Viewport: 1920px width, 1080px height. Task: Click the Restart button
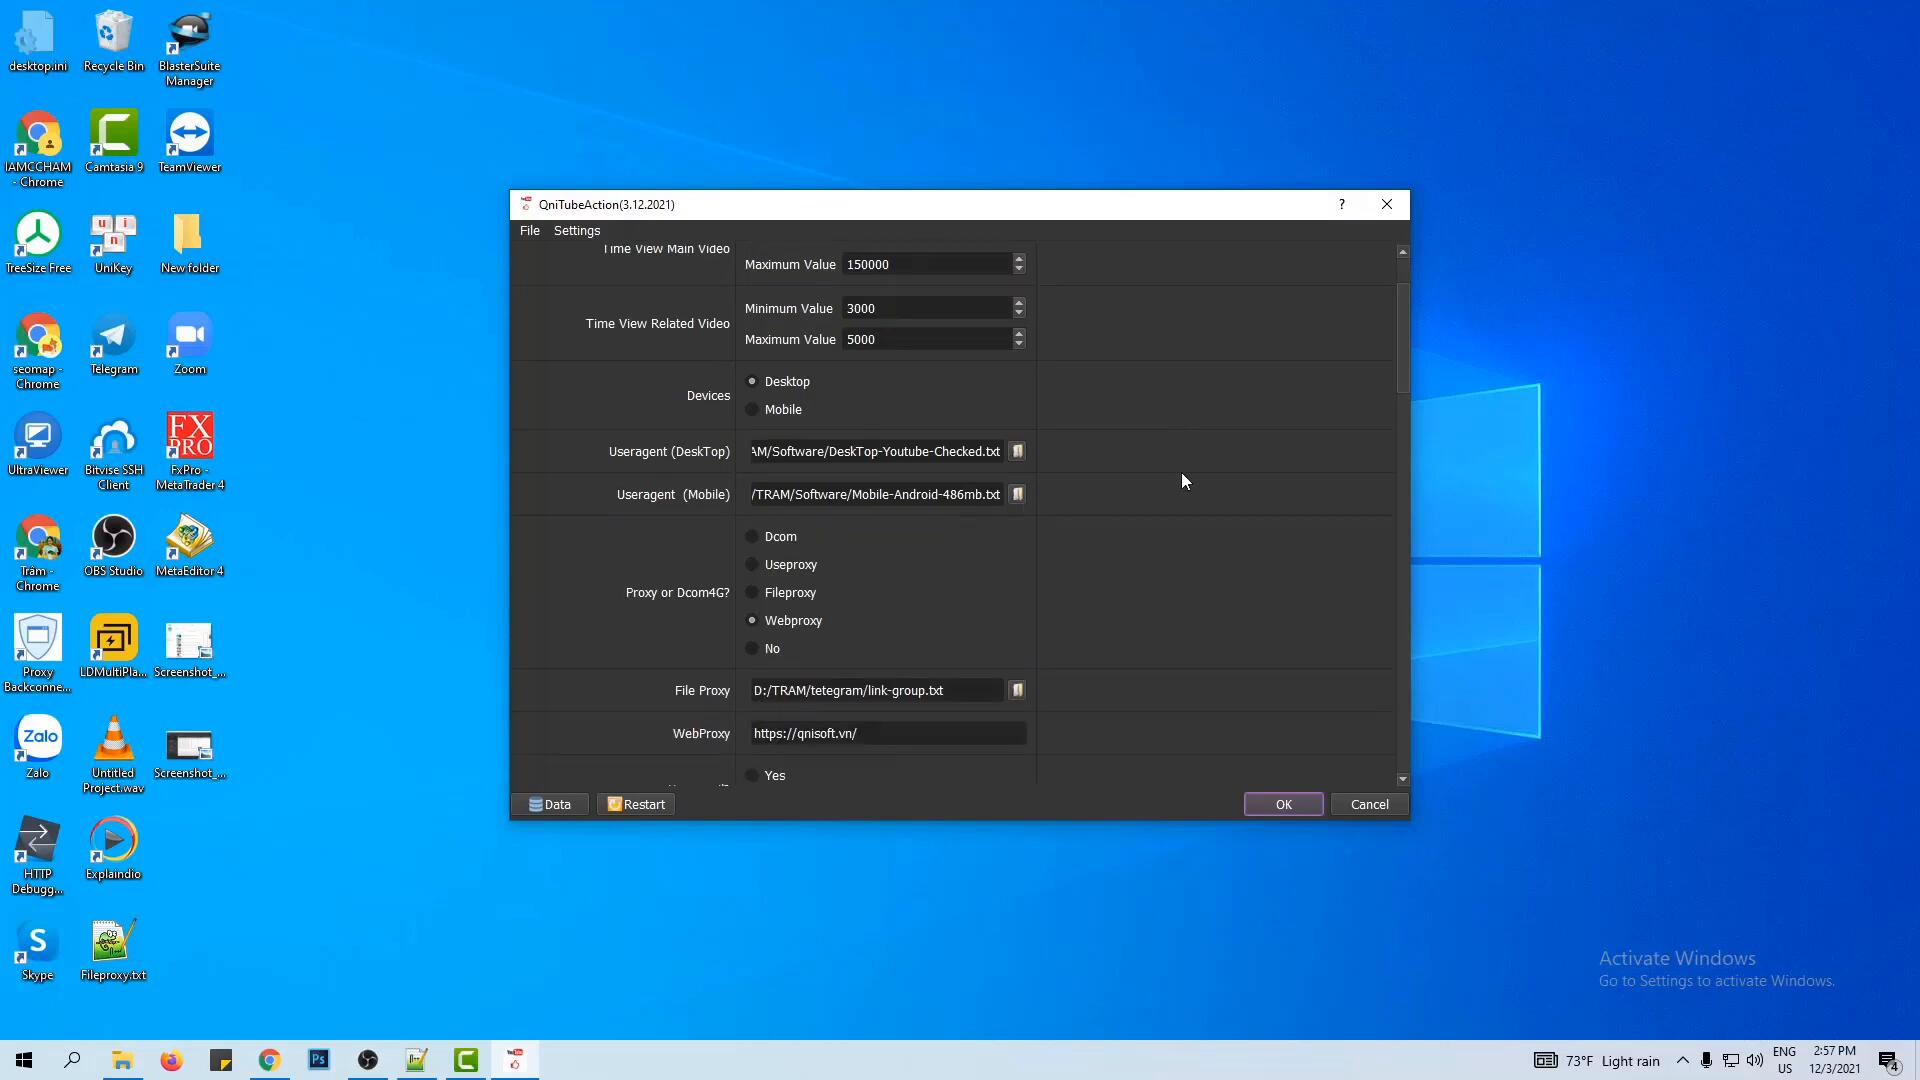click(636, 804)
